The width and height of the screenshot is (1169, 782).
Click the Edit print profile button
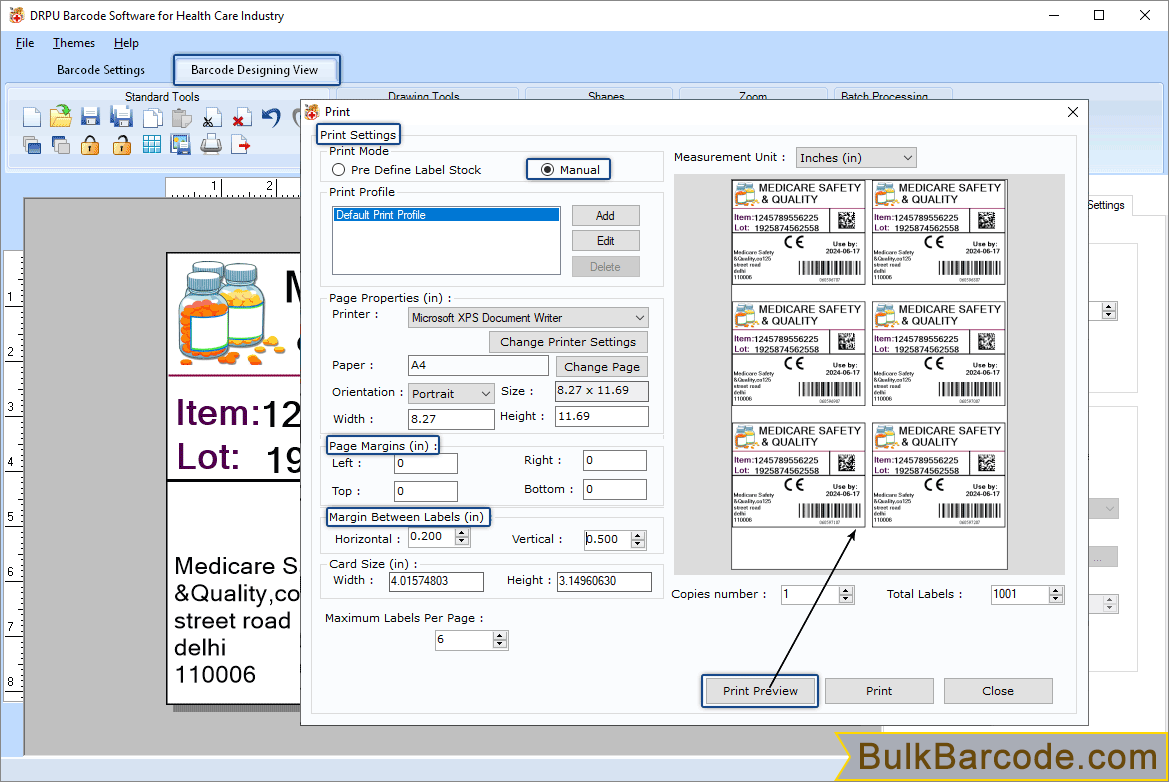tap(605, 241)
